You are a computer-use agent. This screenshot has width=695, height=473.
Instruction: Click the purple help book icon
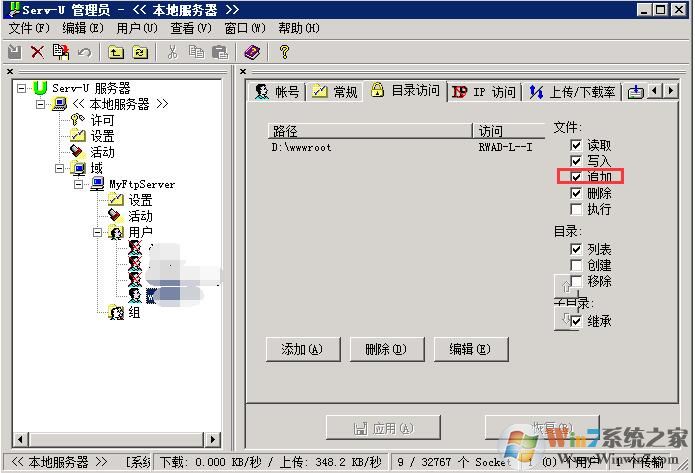point(252,52)
